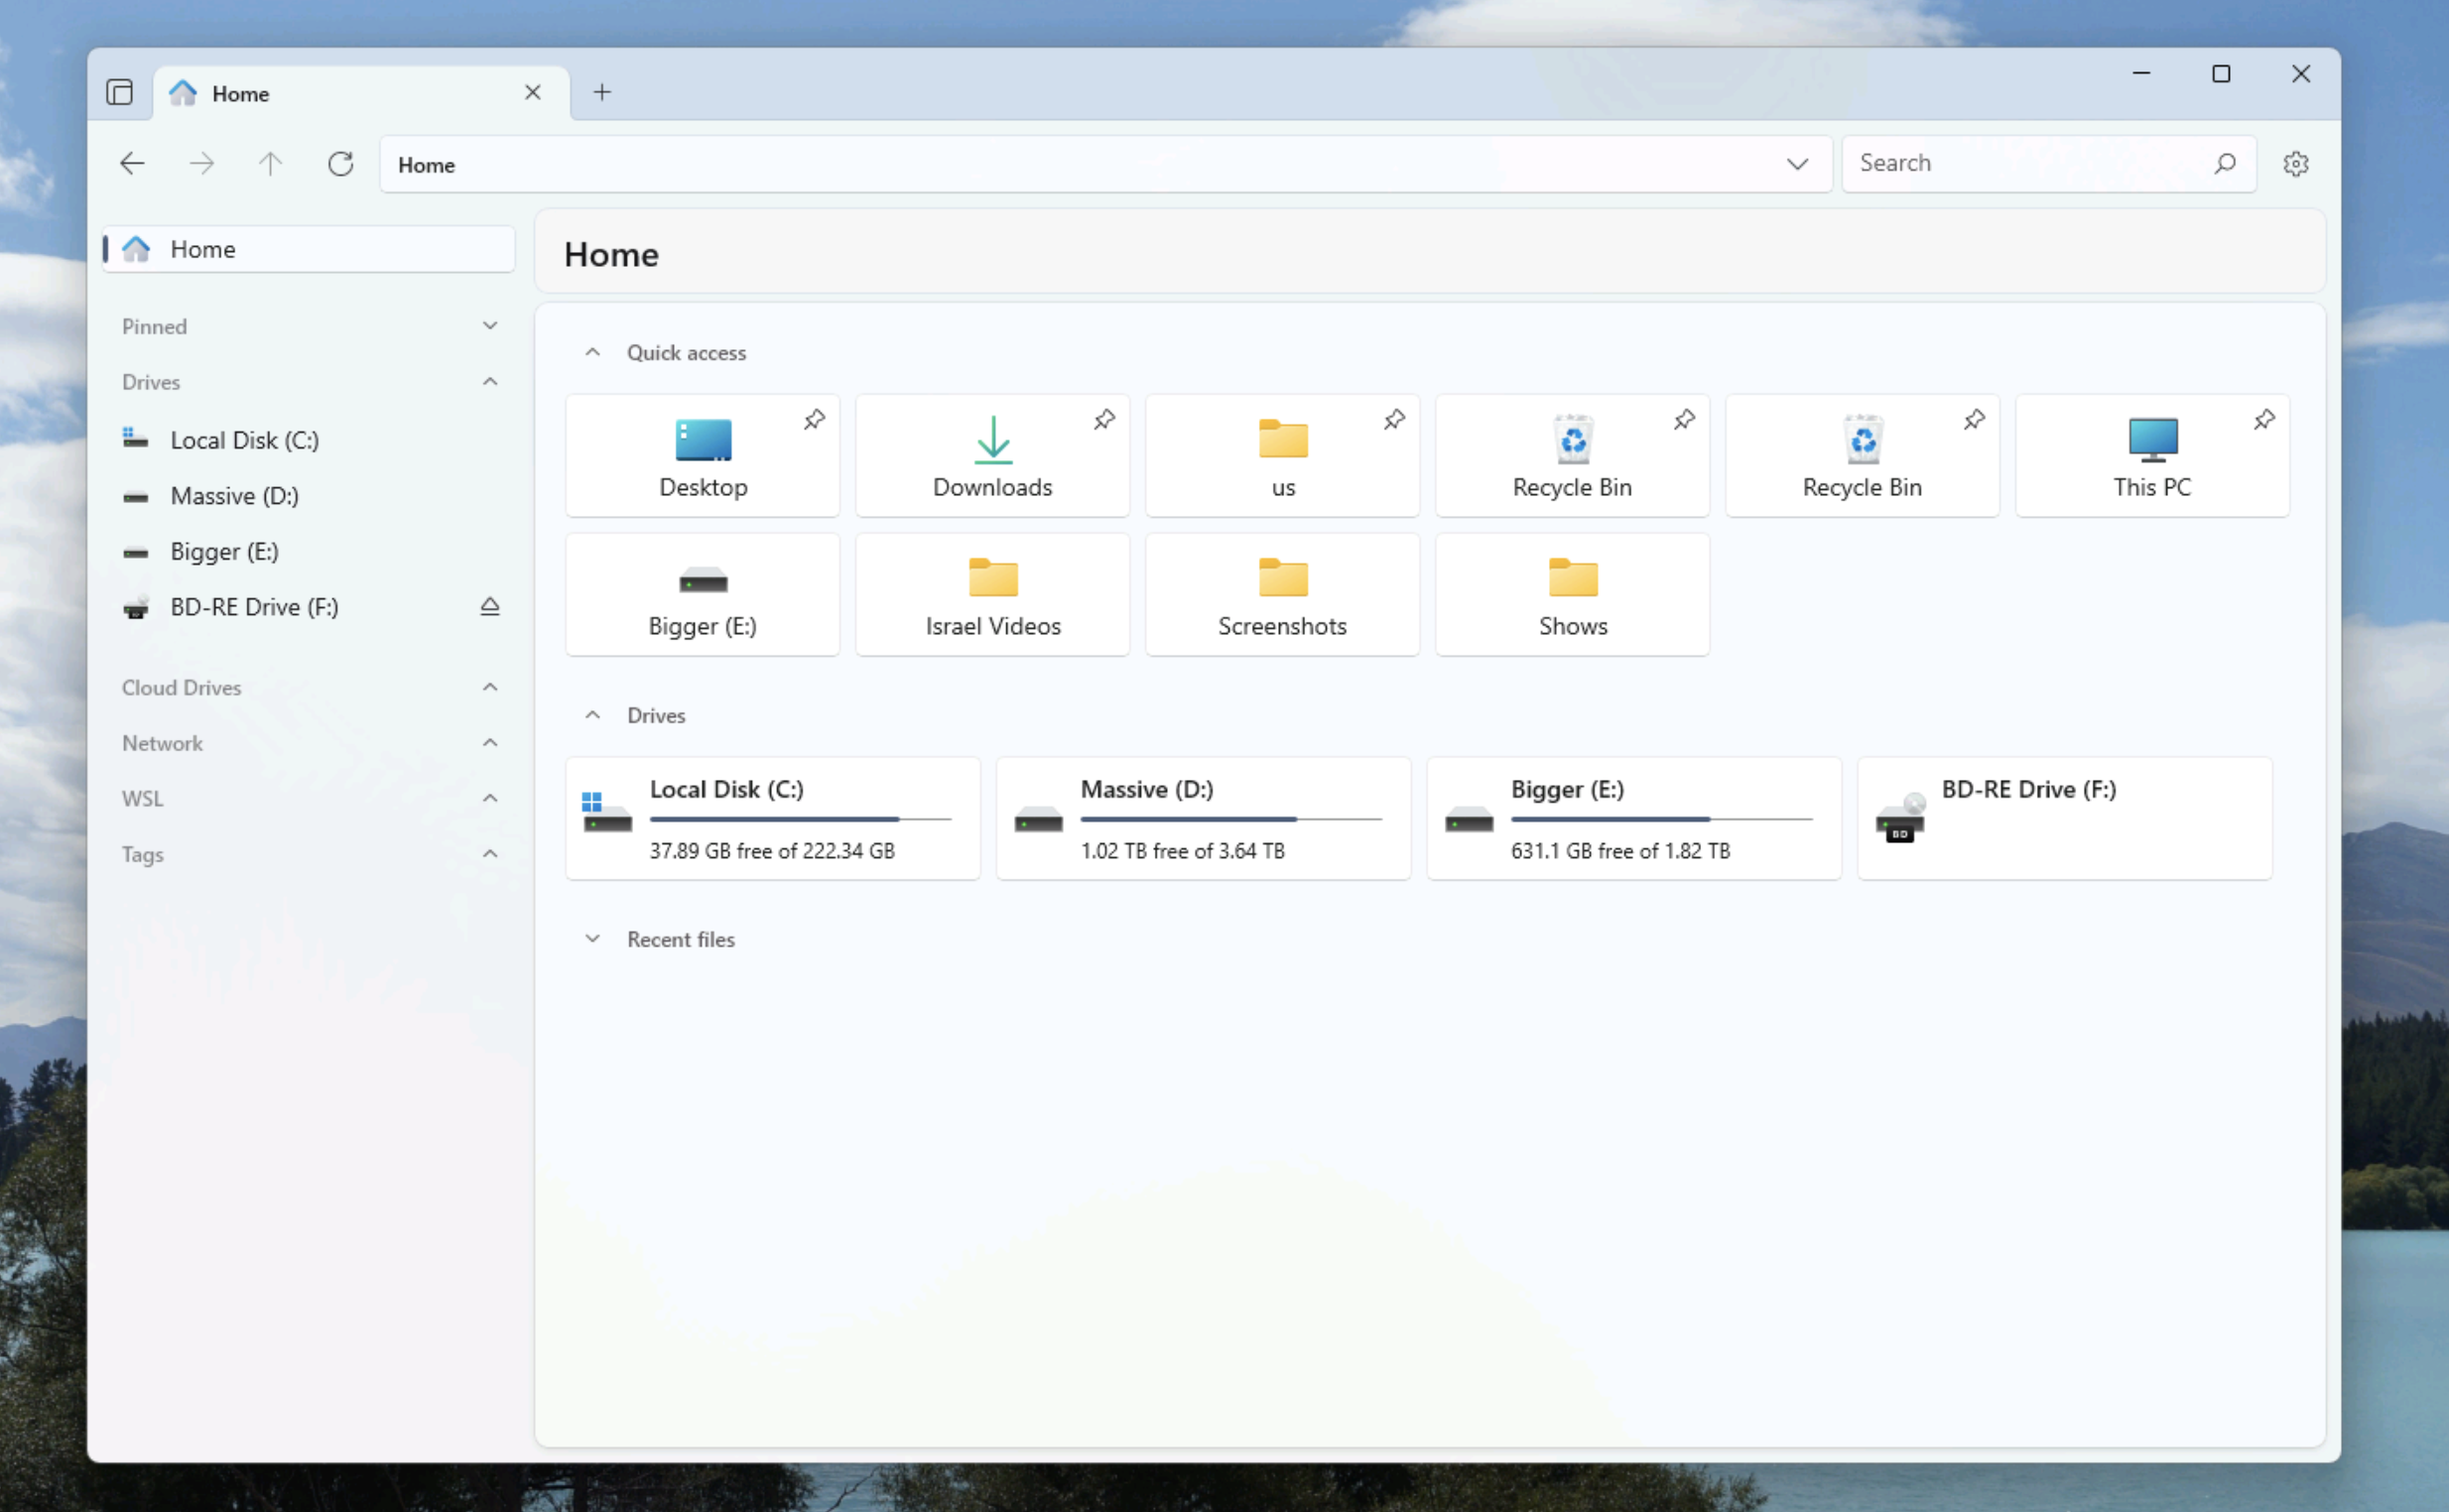Screen dimensions: 2449x1512
Task: Collapse the Drives section in sidebar
Action: tap(489, 381)
